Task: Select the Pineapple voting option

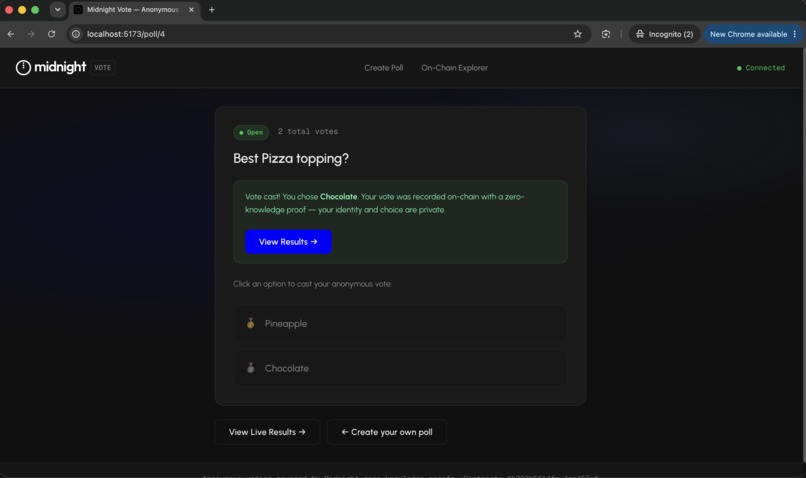Action: (x=400, y=323)
